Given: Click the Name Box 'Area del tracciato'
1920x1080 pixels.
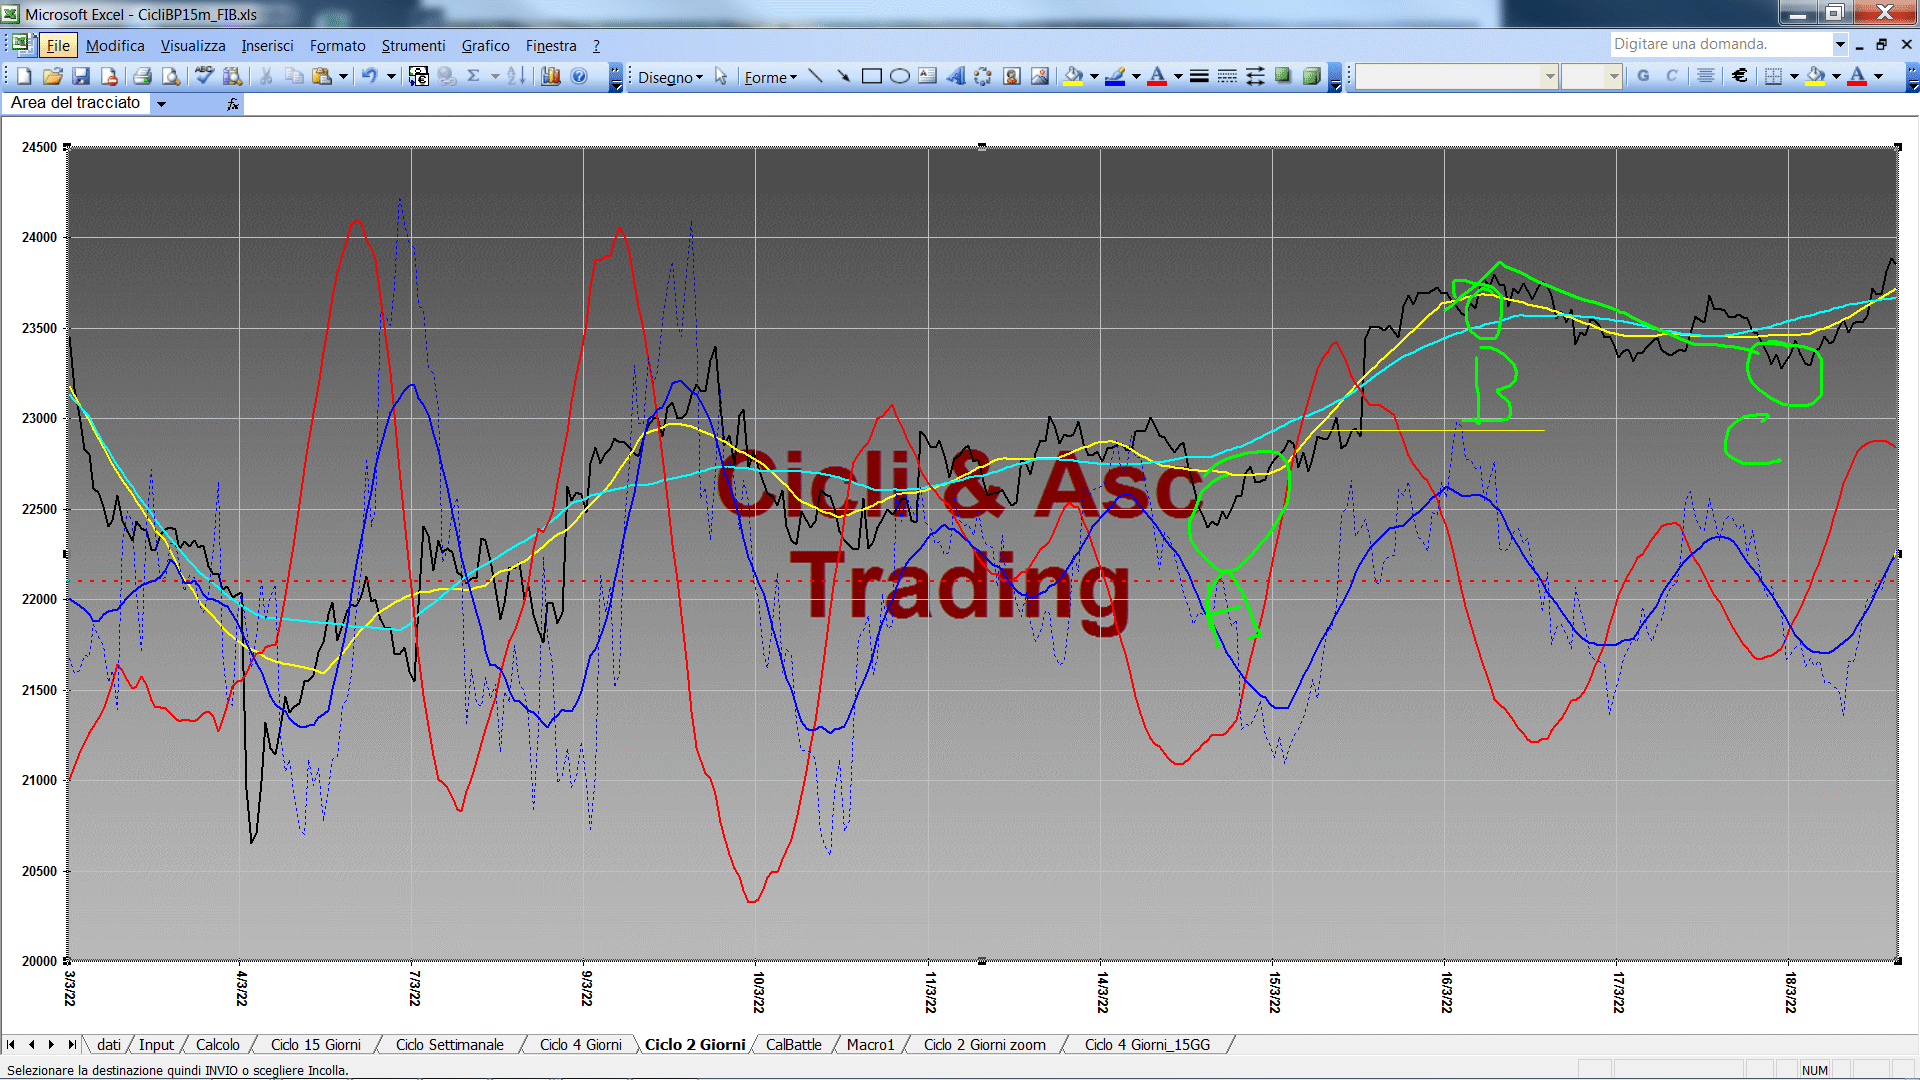Looking at the screenshot, I should point(76,103).
